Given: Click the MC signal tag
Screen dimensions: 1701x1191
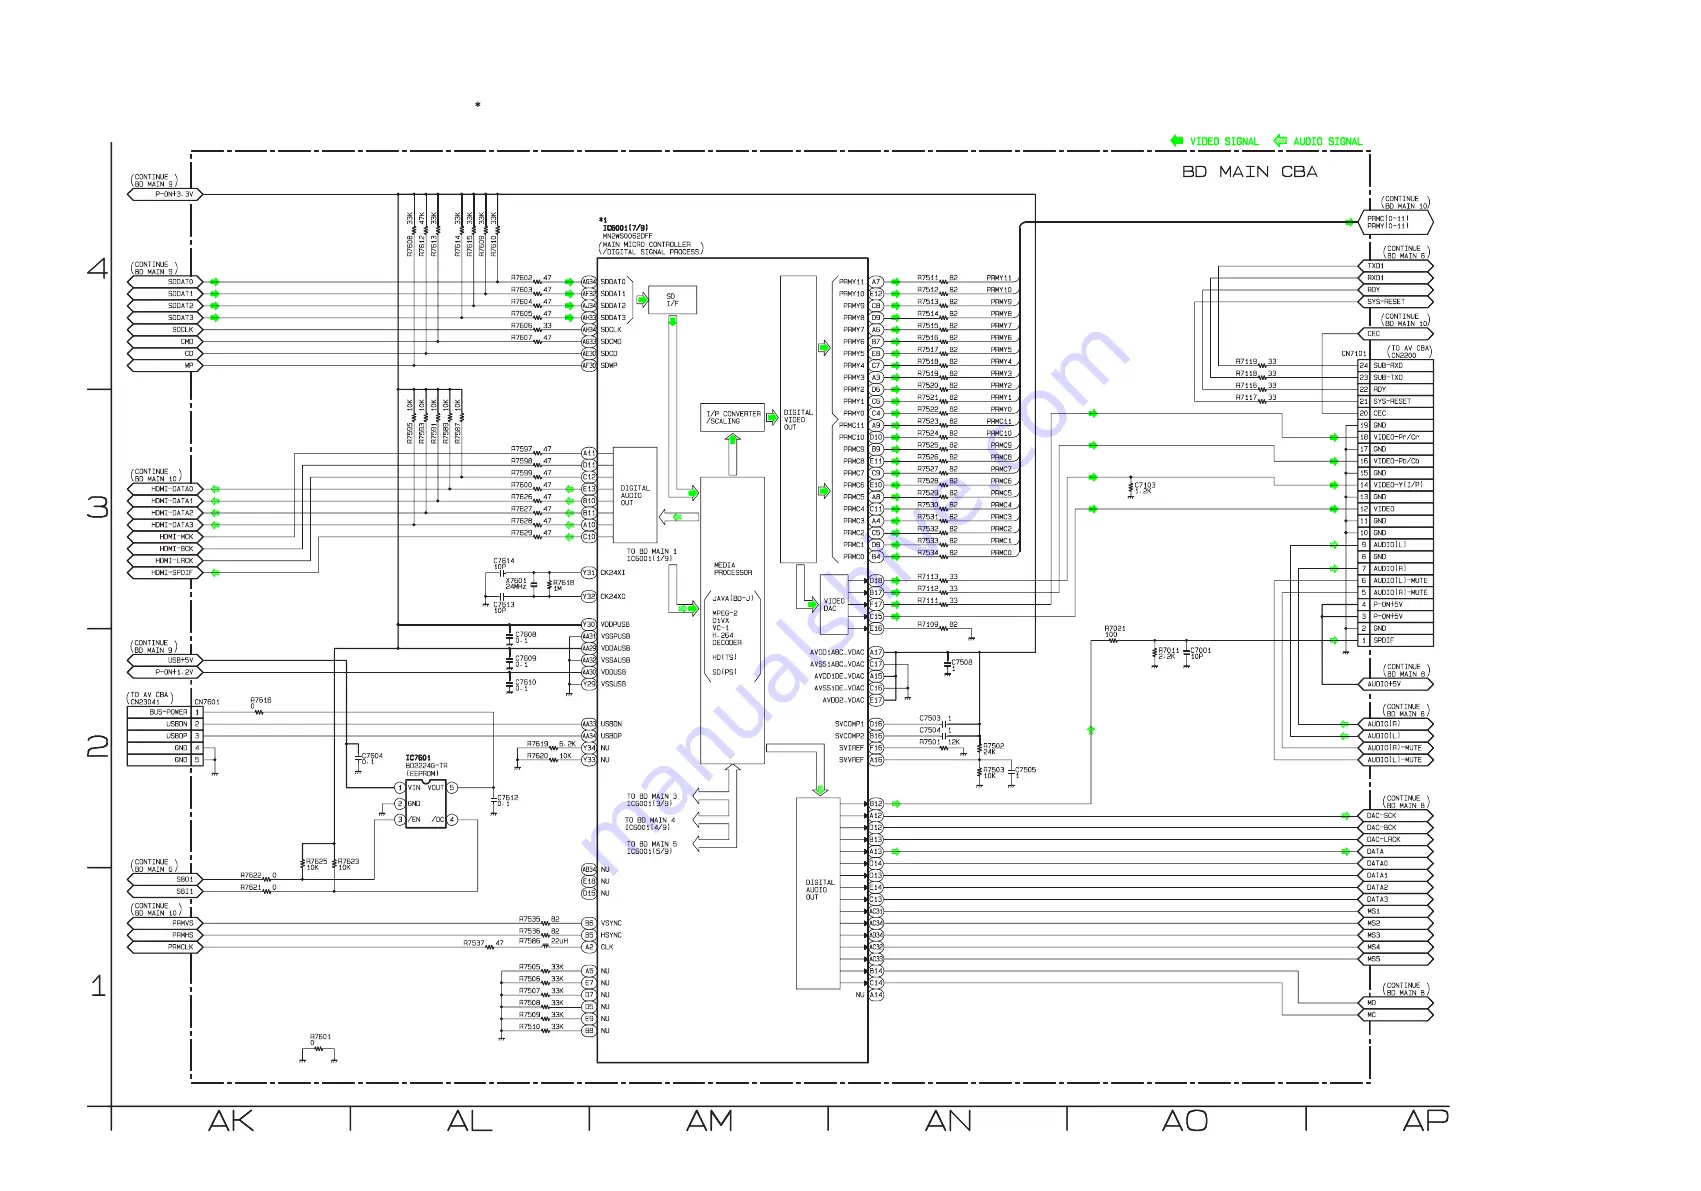Looking at the screenshot, I should point(1397,1015).
